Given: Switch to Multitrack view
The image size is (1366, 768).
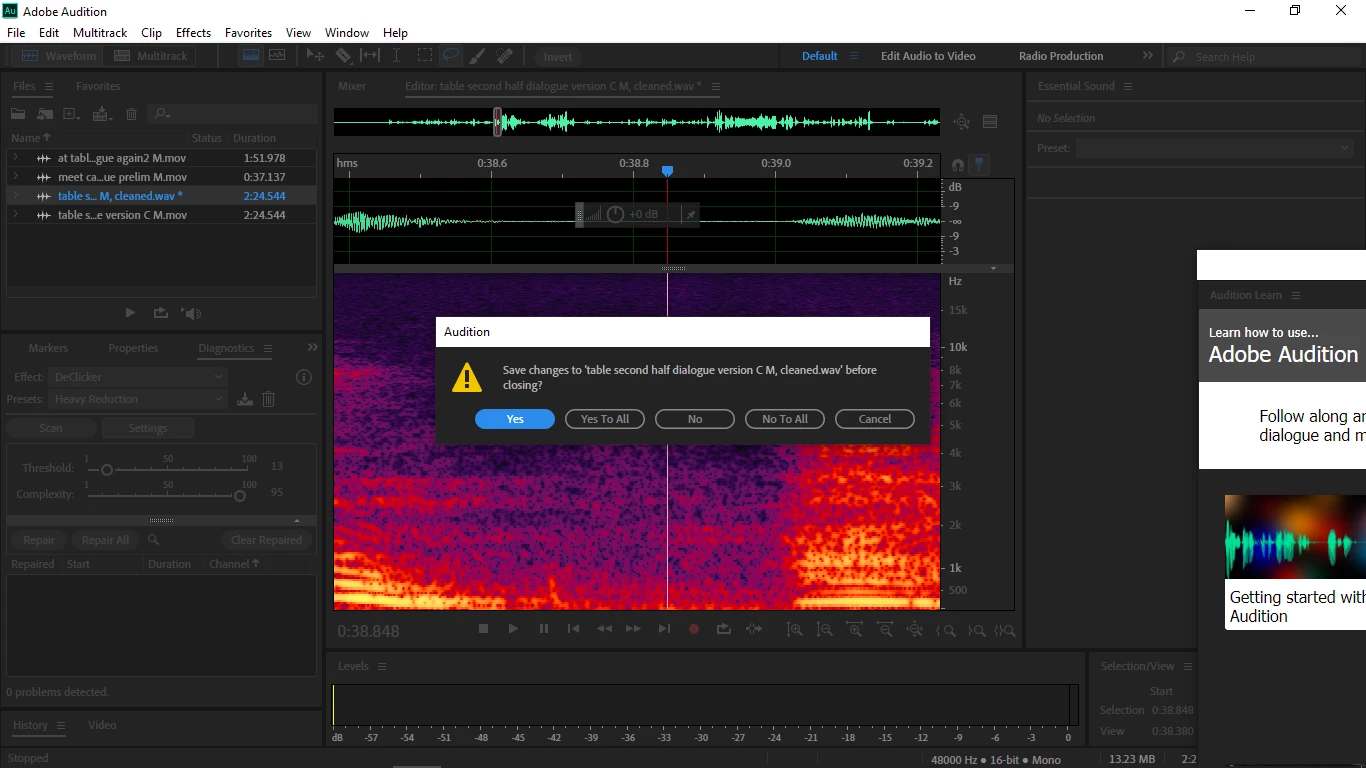Looking at the screenshot, I should (150, 56).
